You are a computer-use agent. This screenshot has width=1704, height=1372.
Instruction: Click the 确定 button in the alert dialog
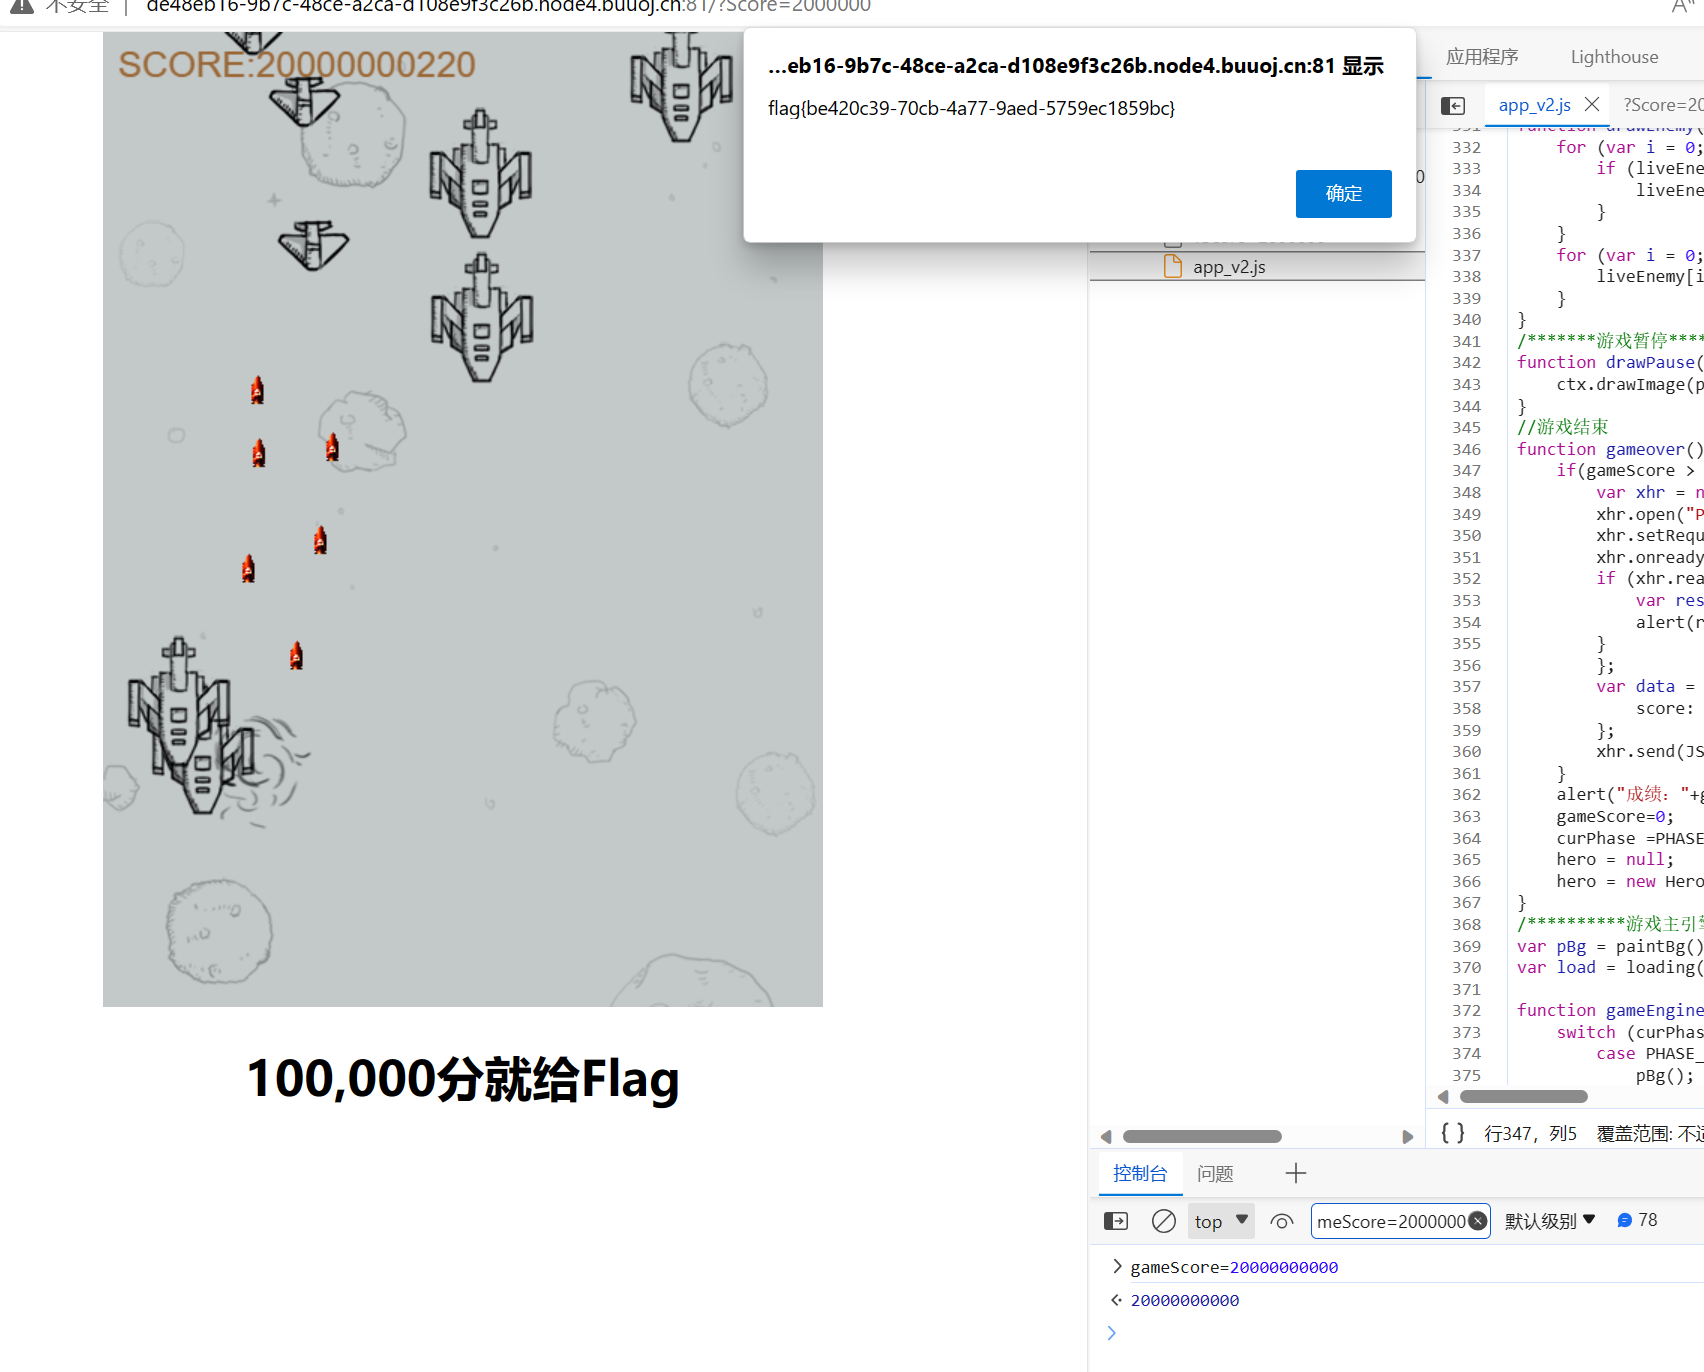point(1343,194)
